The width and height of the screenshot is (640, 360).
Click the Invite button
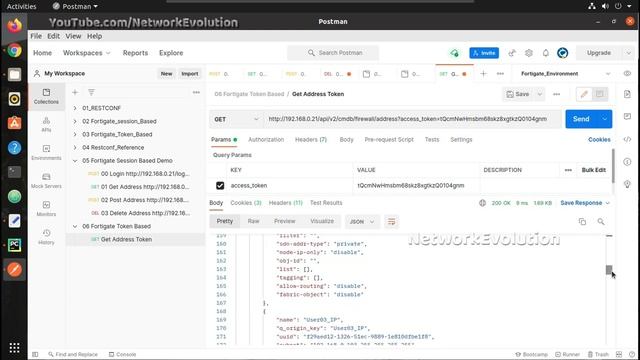coord(484,53)
